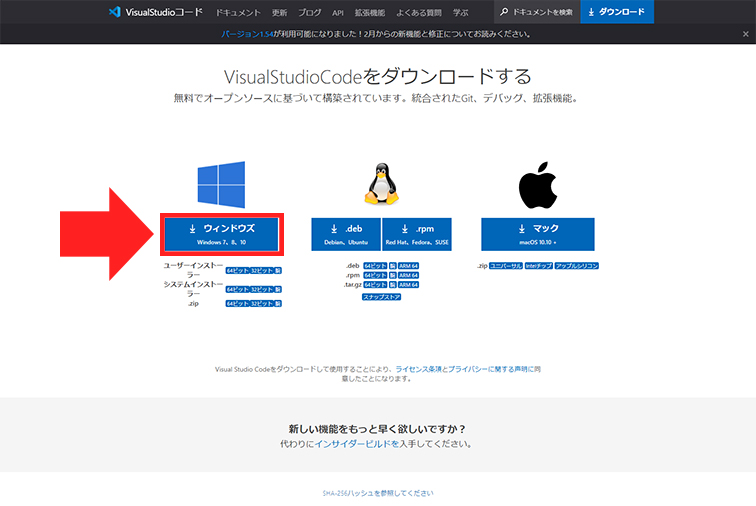The image size is (756, 506).
Task: Open the 拡張機能 navigation item
Action: point(370,13)
